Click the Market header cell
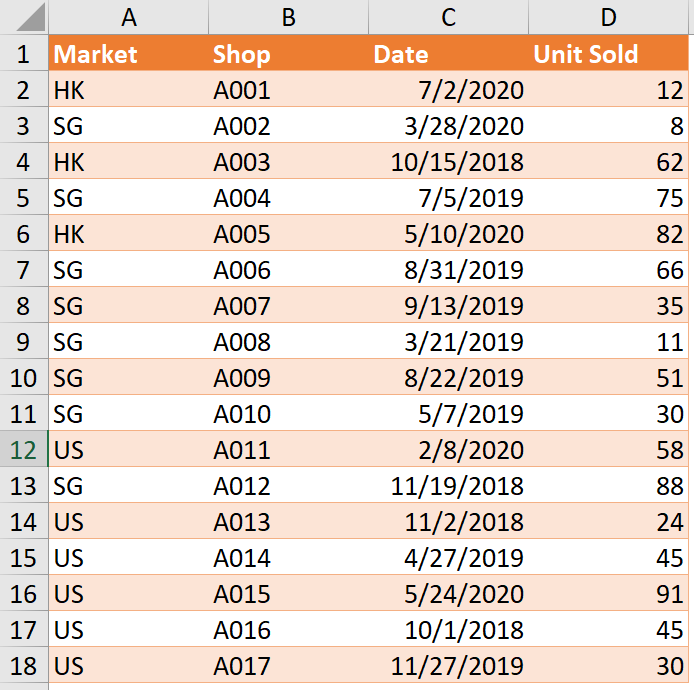694x690 pixels. (128, 54)
